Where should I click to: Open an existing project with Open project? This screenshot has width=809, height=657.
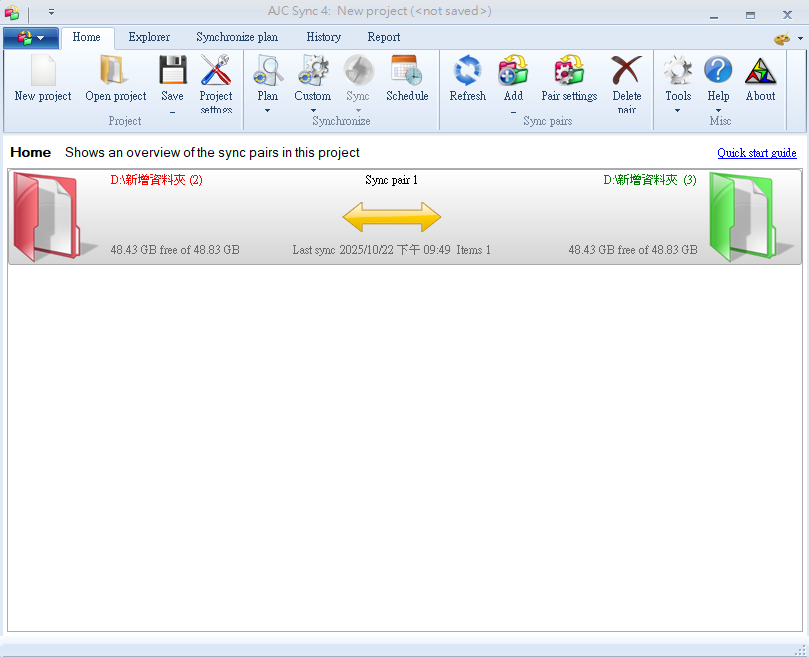point(115,72)
